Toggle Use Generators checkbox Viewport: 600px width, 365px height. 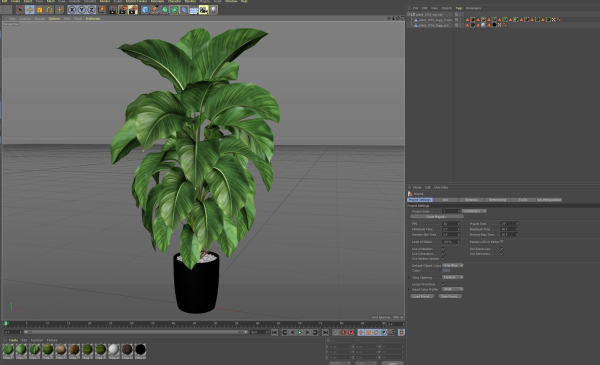[x=443, y=254]
